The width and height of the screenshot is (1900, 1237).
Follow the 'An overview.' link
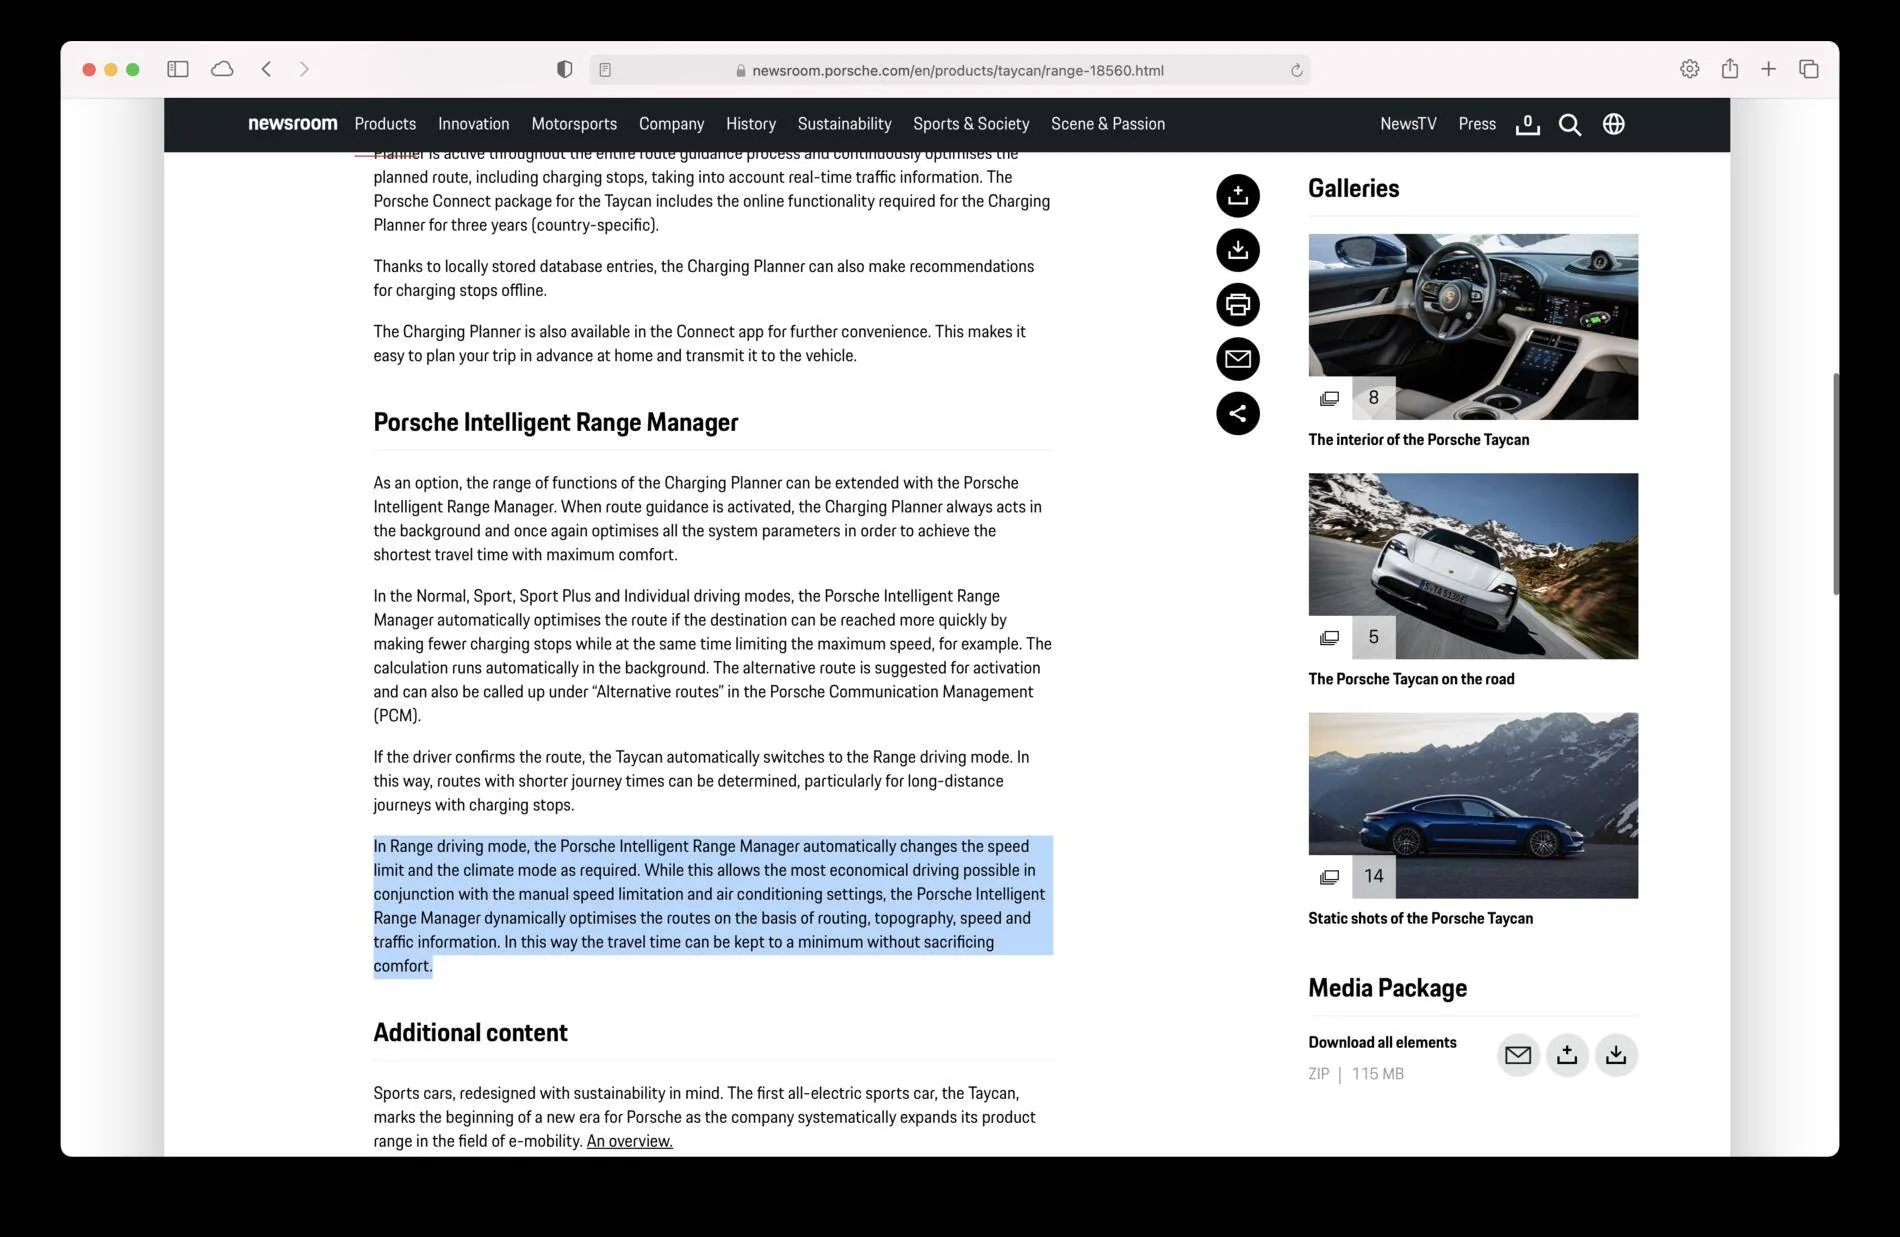coord(629,1141)
